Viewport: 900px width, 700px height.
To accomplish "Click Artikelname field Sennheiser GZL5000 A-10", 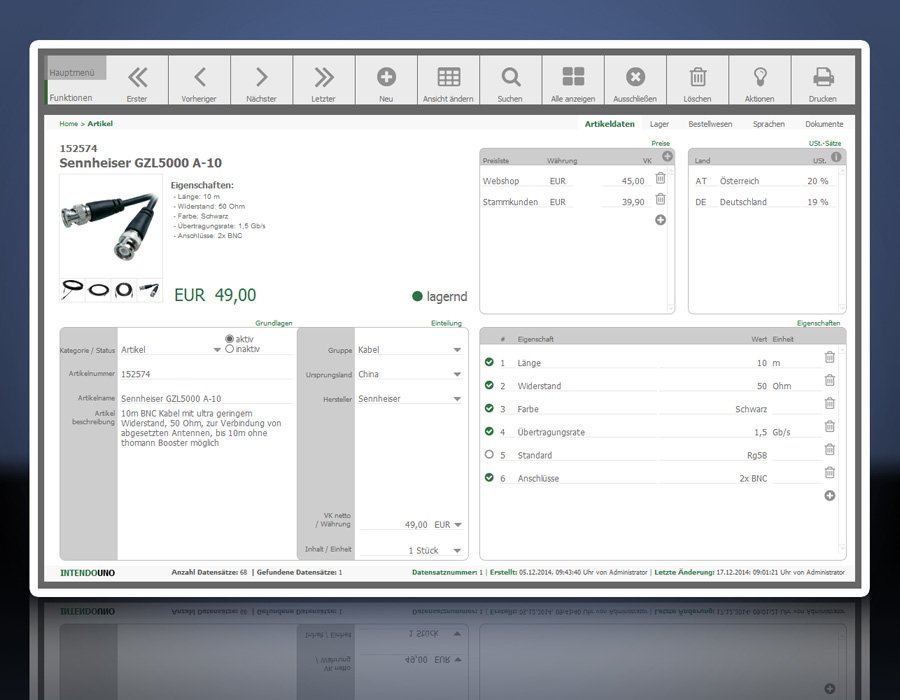I will click(205, 399).
